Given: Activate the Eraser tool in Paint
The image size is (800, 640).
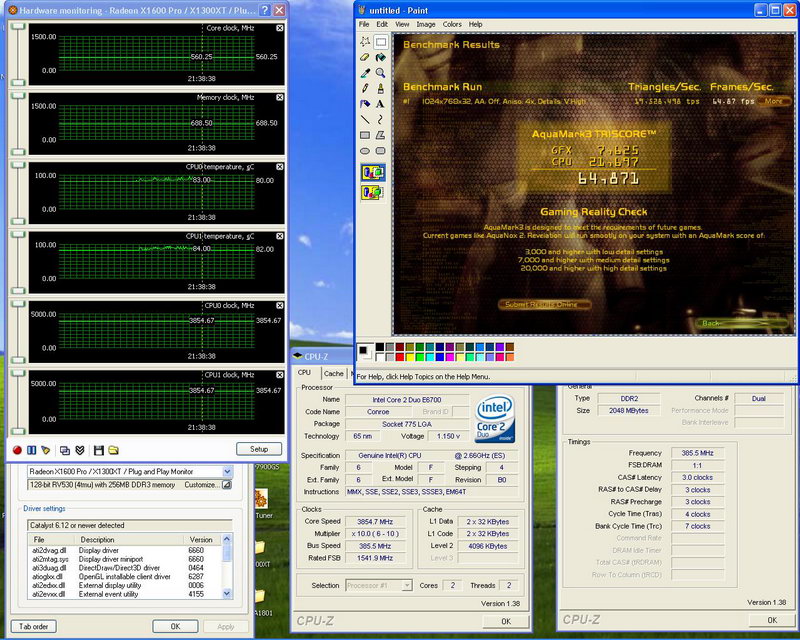Looking at the screenshot, I should (366, 57).
